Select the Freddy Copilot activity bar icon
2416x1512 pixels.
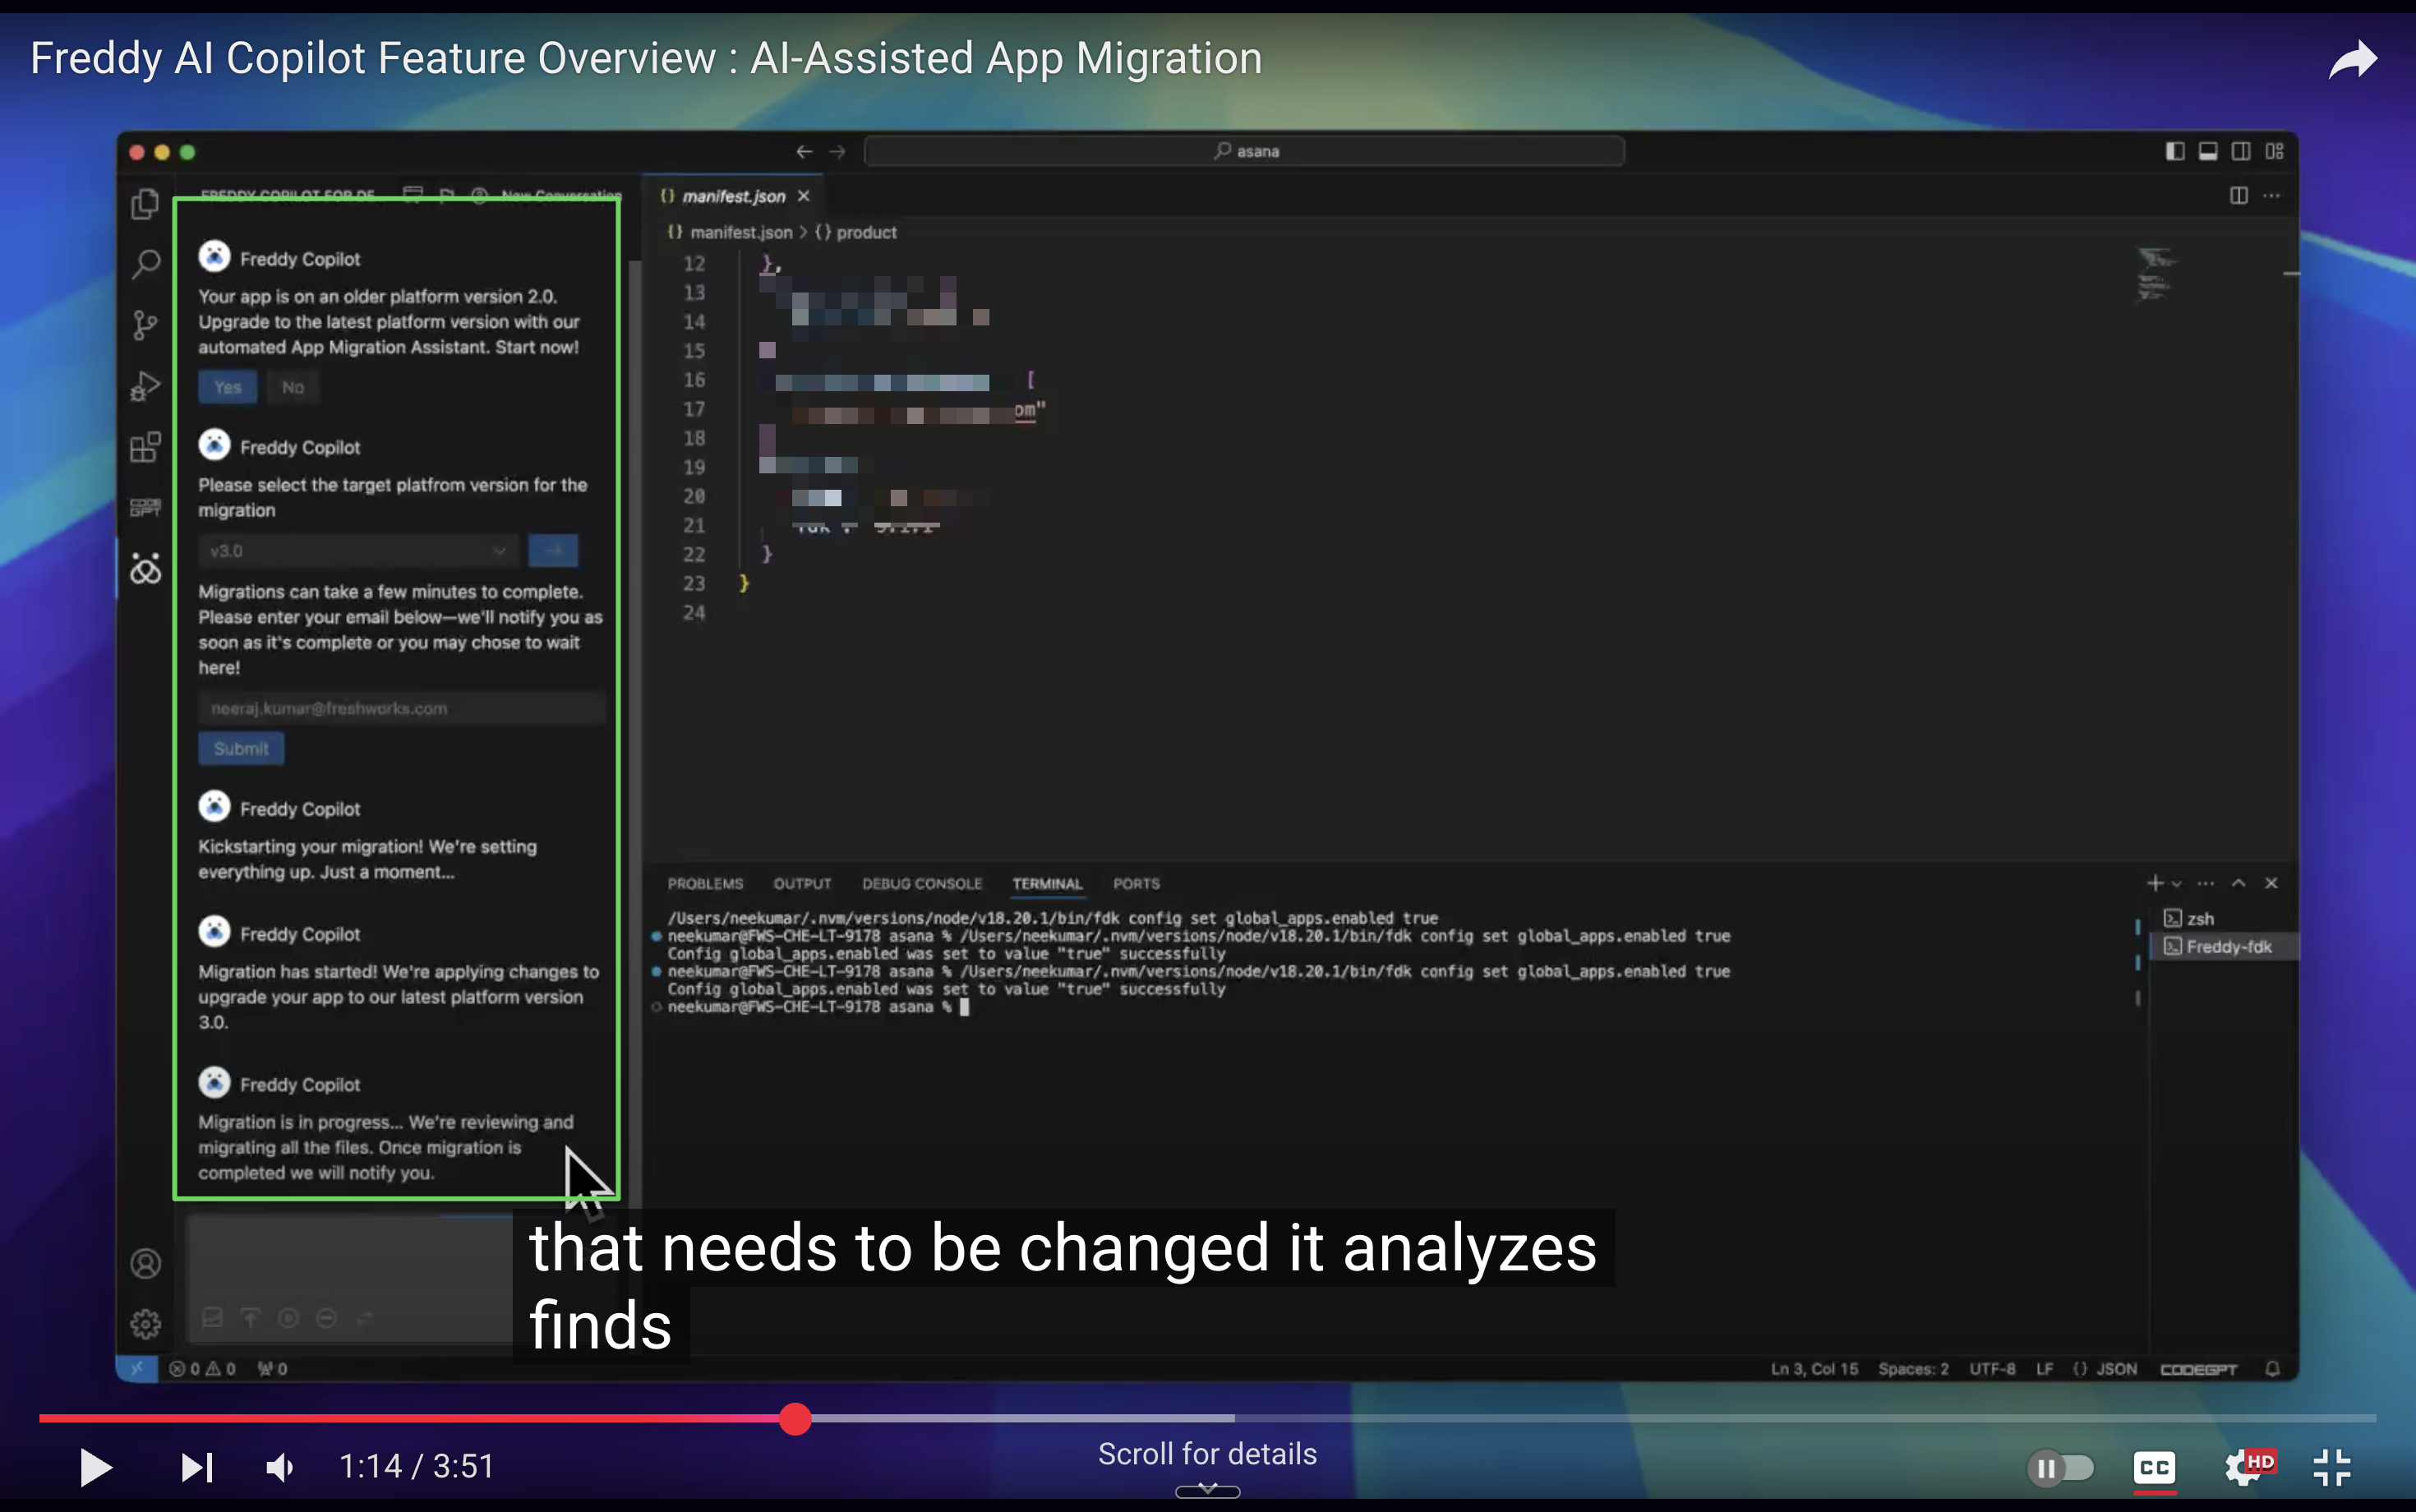[145, 568]
